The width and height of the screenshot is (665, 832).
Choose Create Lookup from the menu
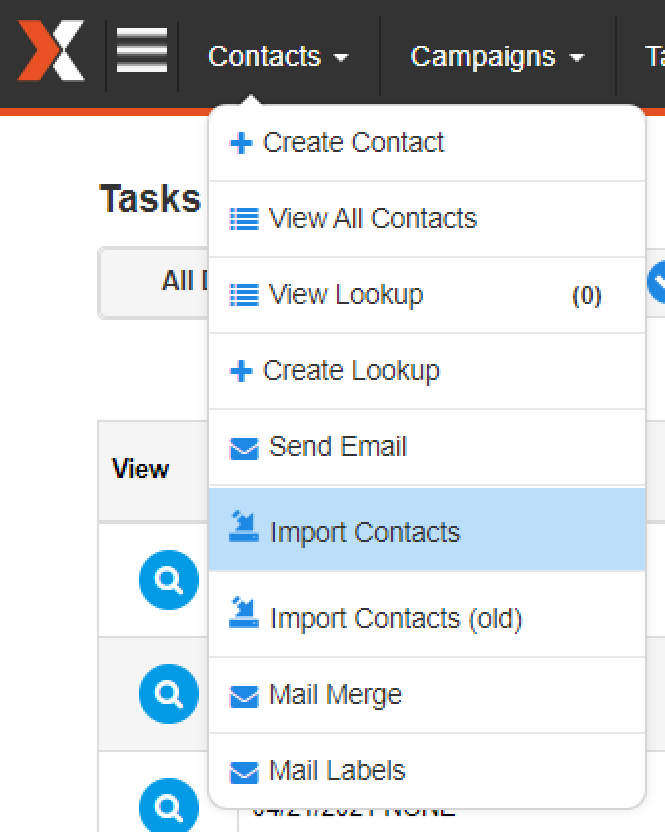pyautogui.click(x=427, y=371)
